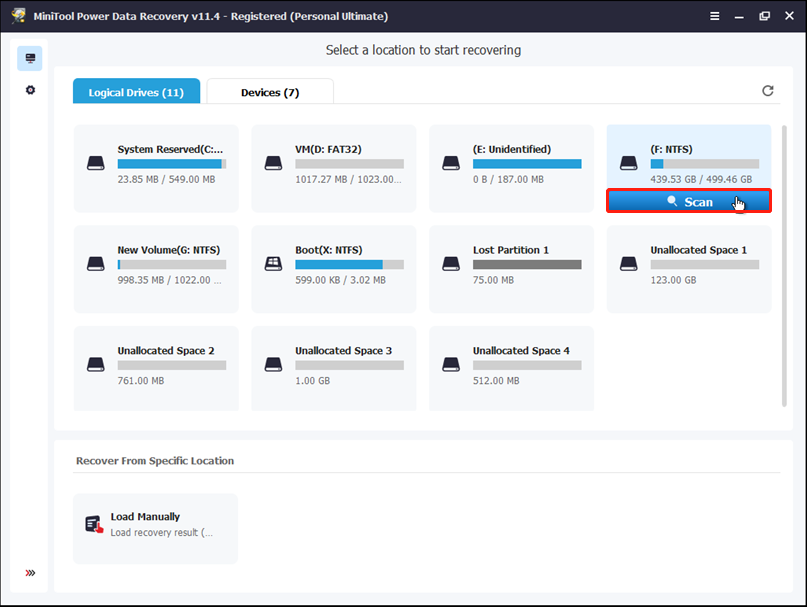807x607 pixels.
Task: Close the MiniTool Power Data Recovery window
Action: (789, 16)
